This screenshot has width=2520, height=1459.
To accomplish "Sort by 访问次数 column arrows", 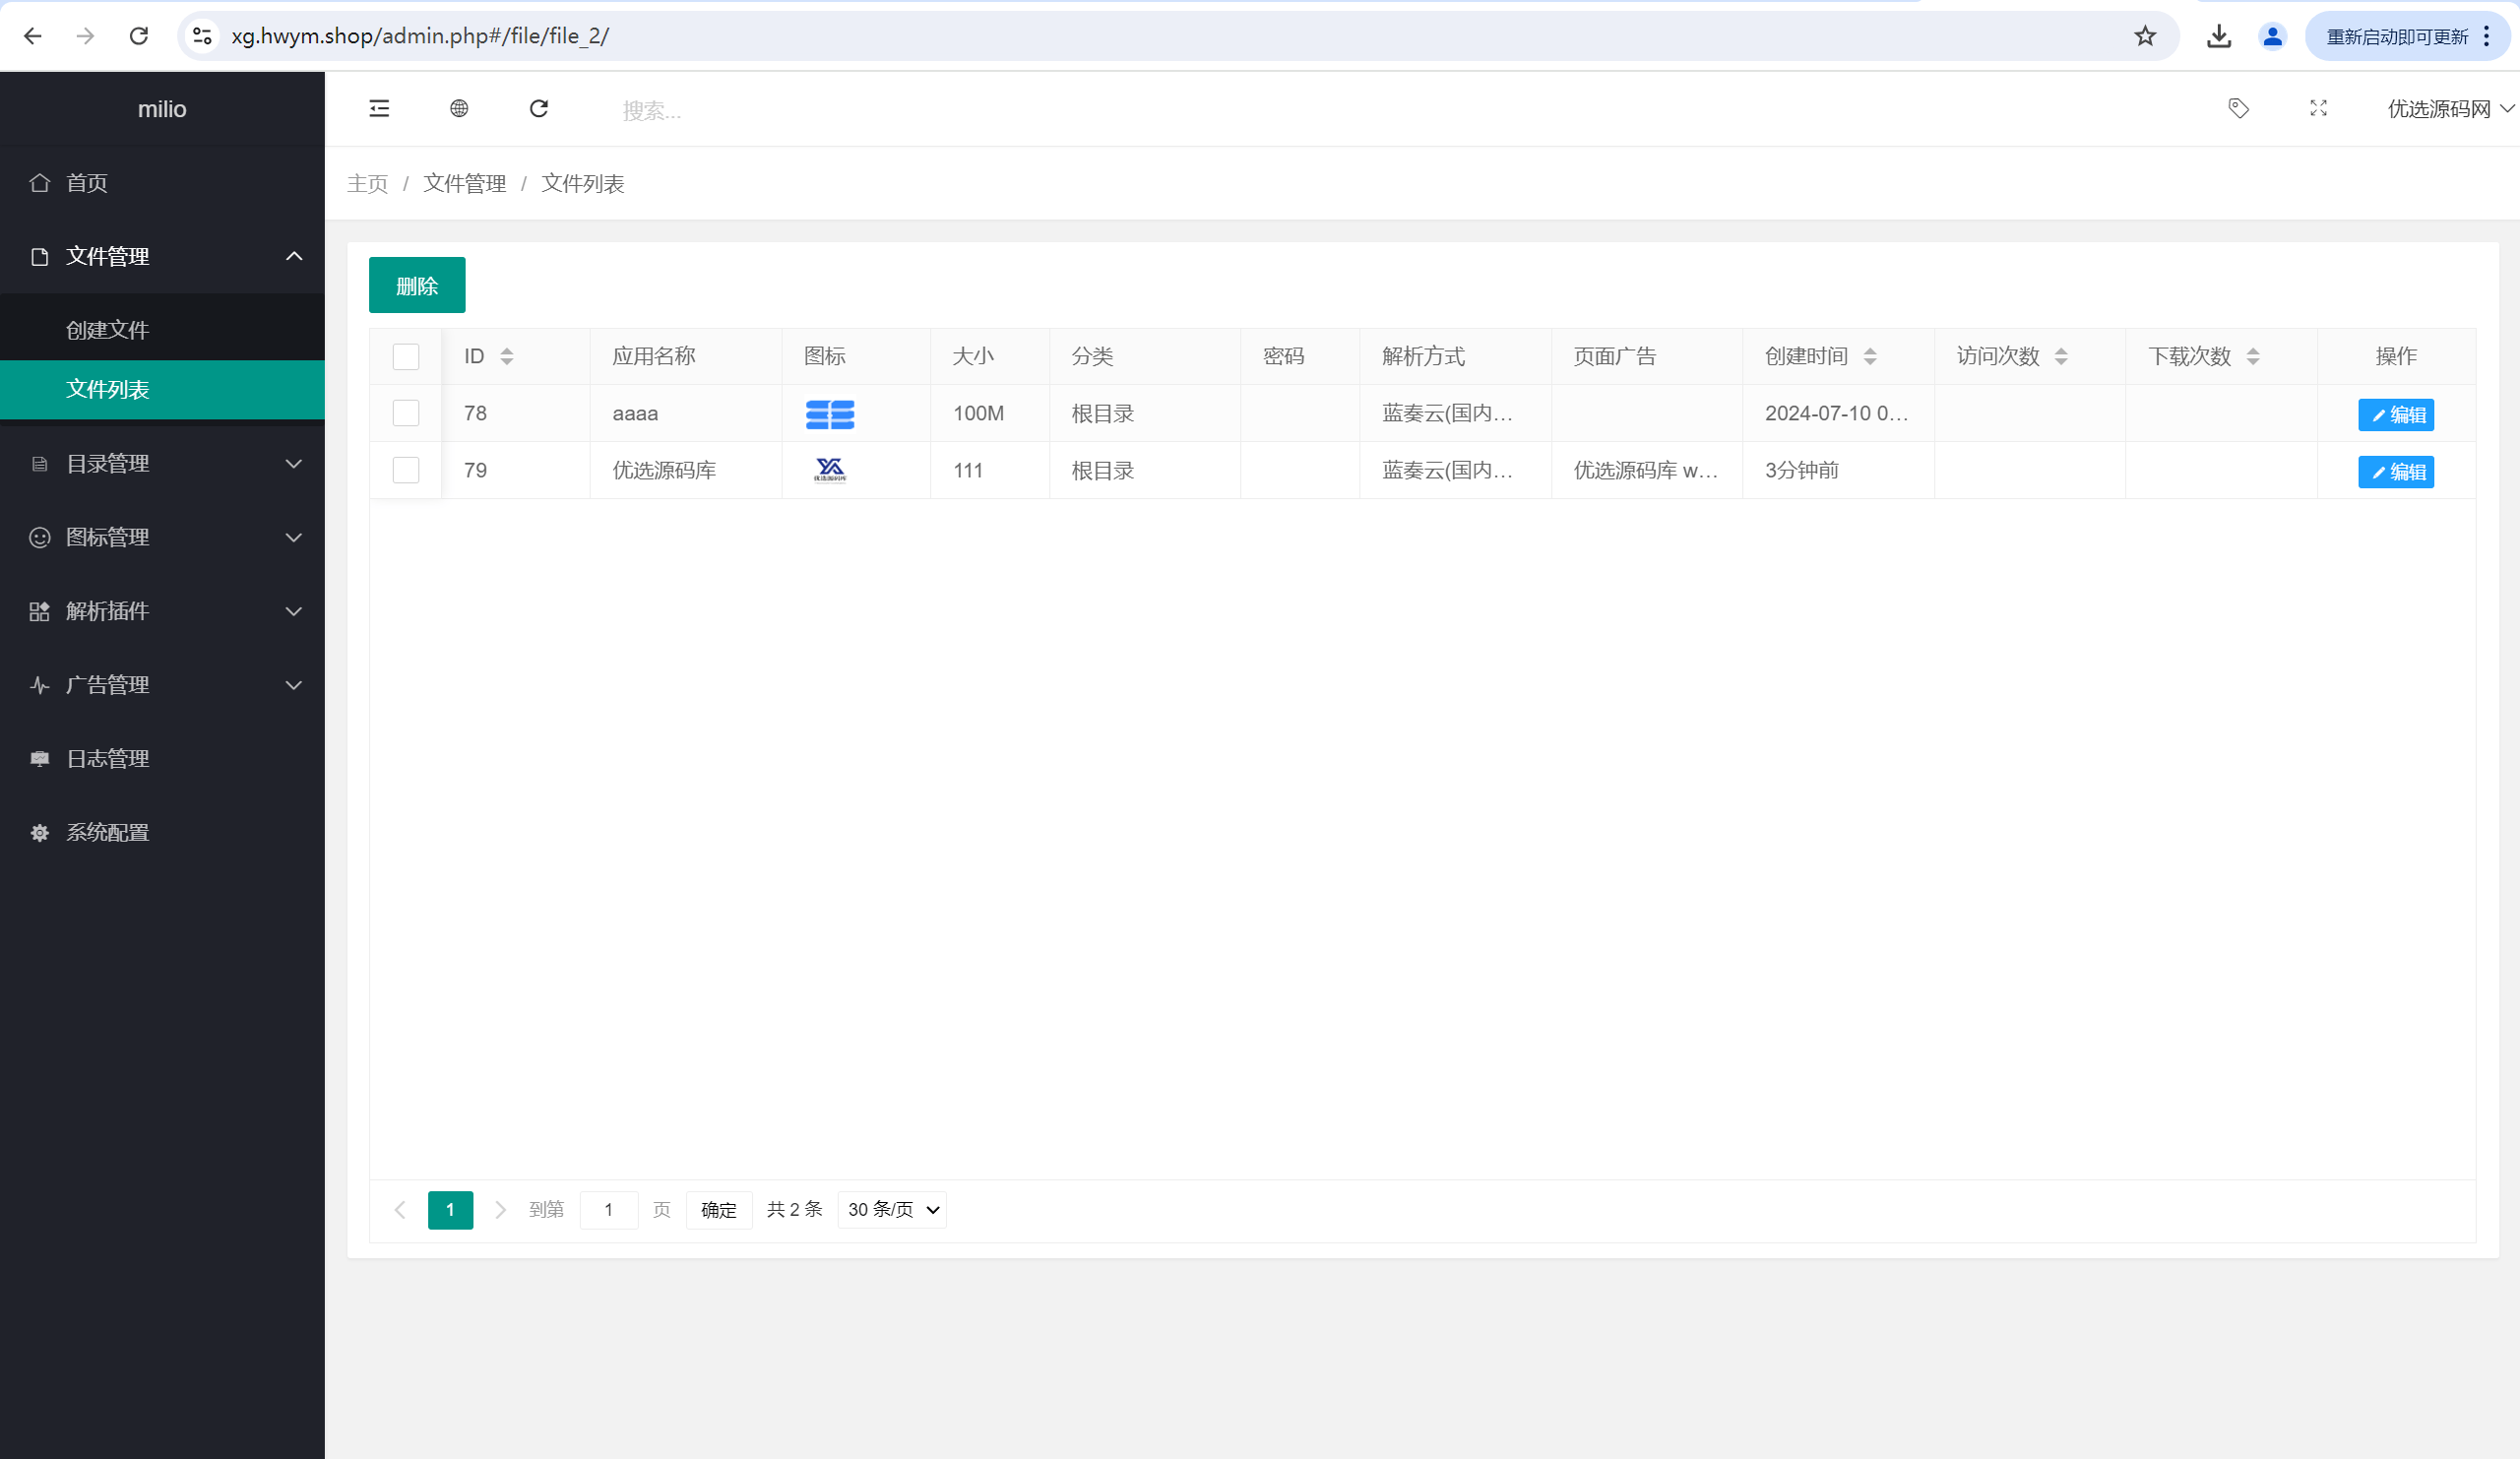I will [x=2061, y=356].
